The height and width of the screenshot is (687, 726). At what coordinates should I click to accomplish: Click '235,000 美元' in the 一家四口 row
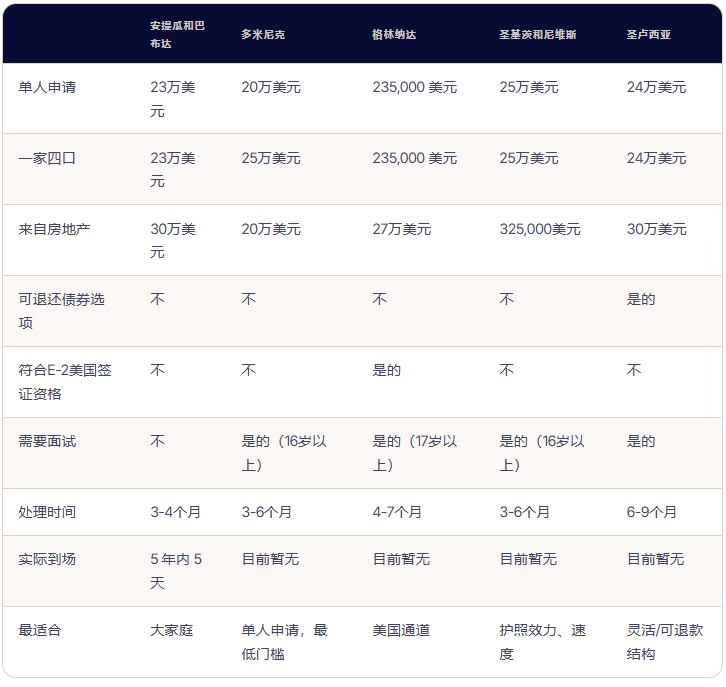pos(414,158)
